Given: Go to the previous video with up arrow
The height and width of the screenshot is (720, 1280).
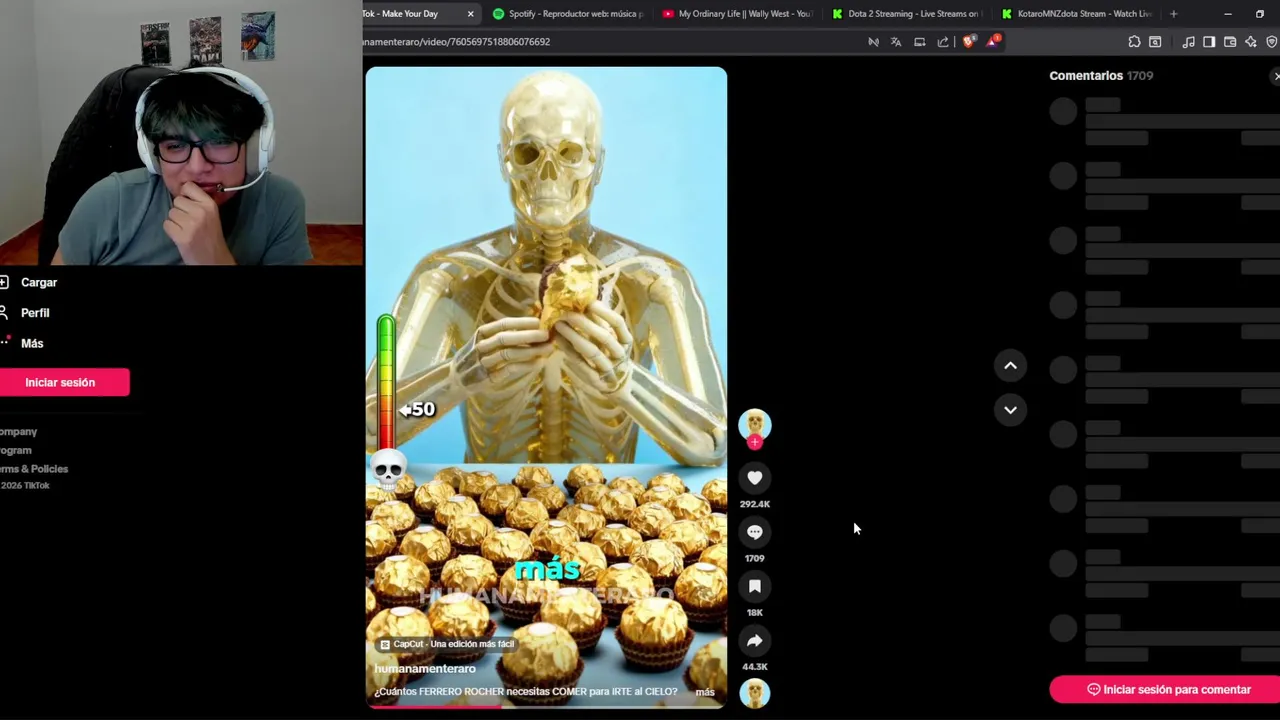Looking at the screenshot, I should tap(1010, 366).
